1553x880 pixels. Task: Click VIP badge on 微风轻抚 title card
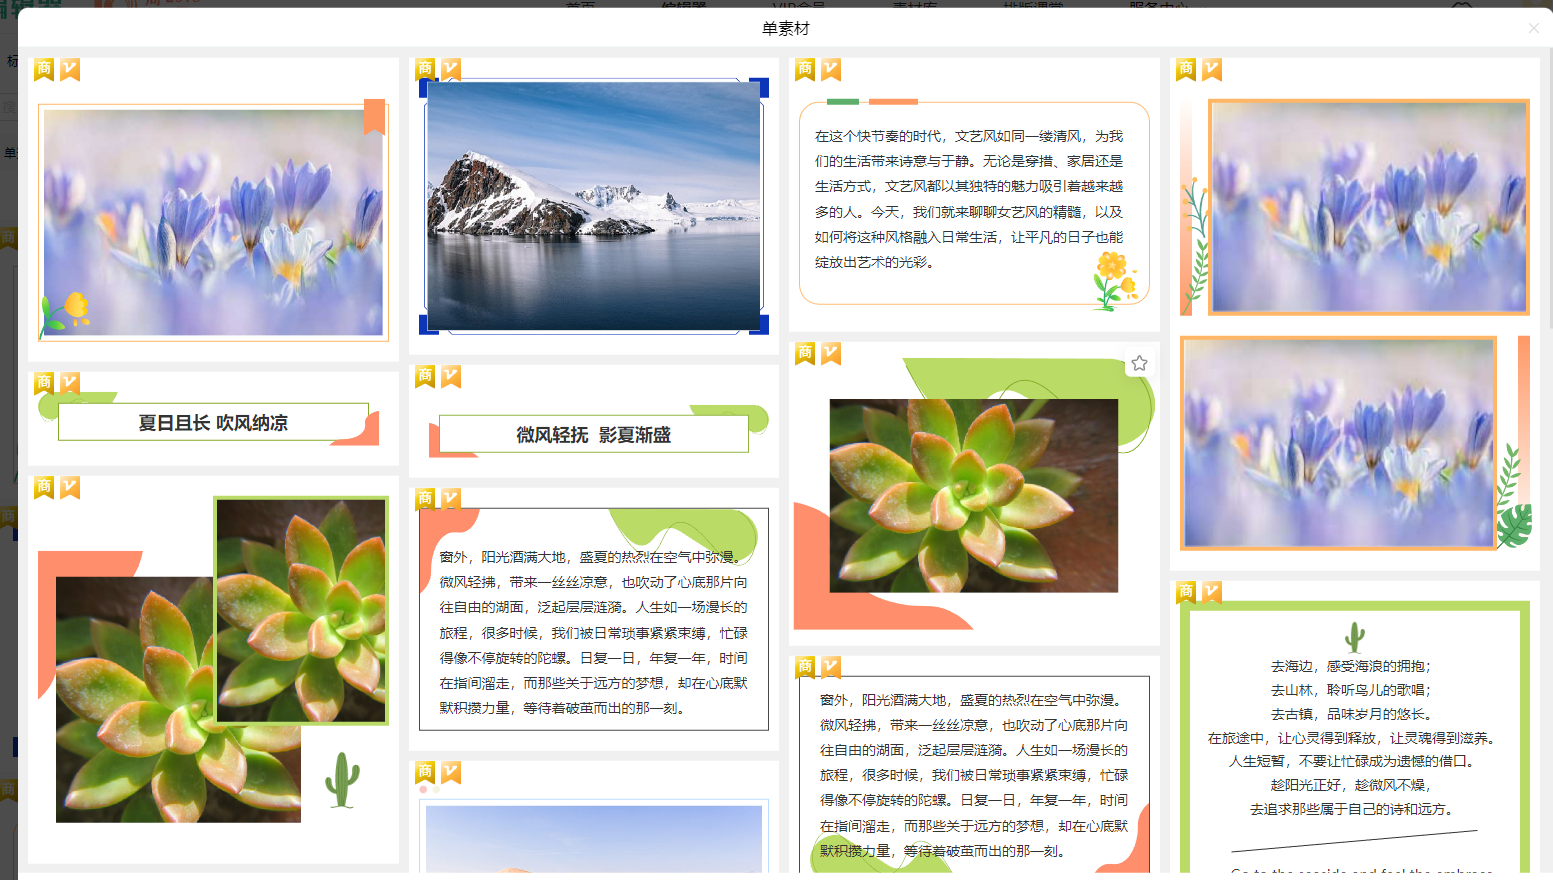pyautogui.click(x=451, y=376)
